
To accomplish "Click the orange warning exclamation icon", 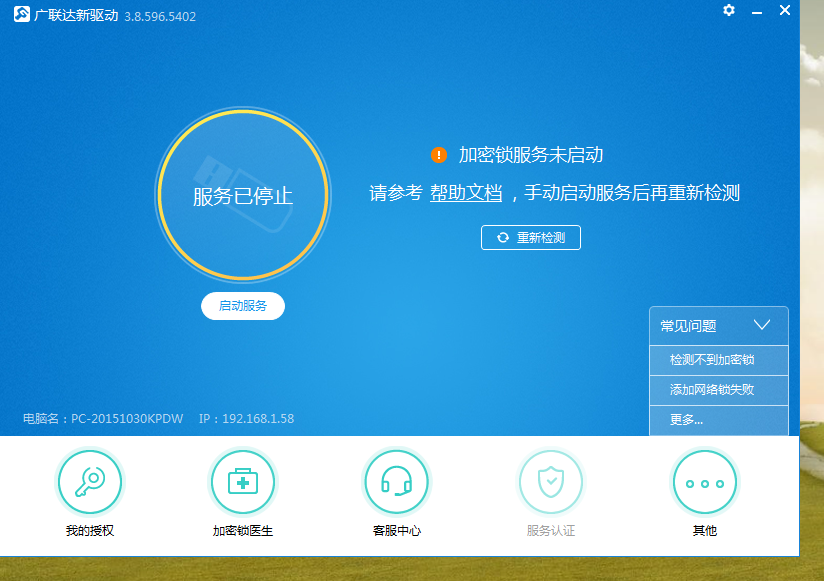I will (439, 155).
